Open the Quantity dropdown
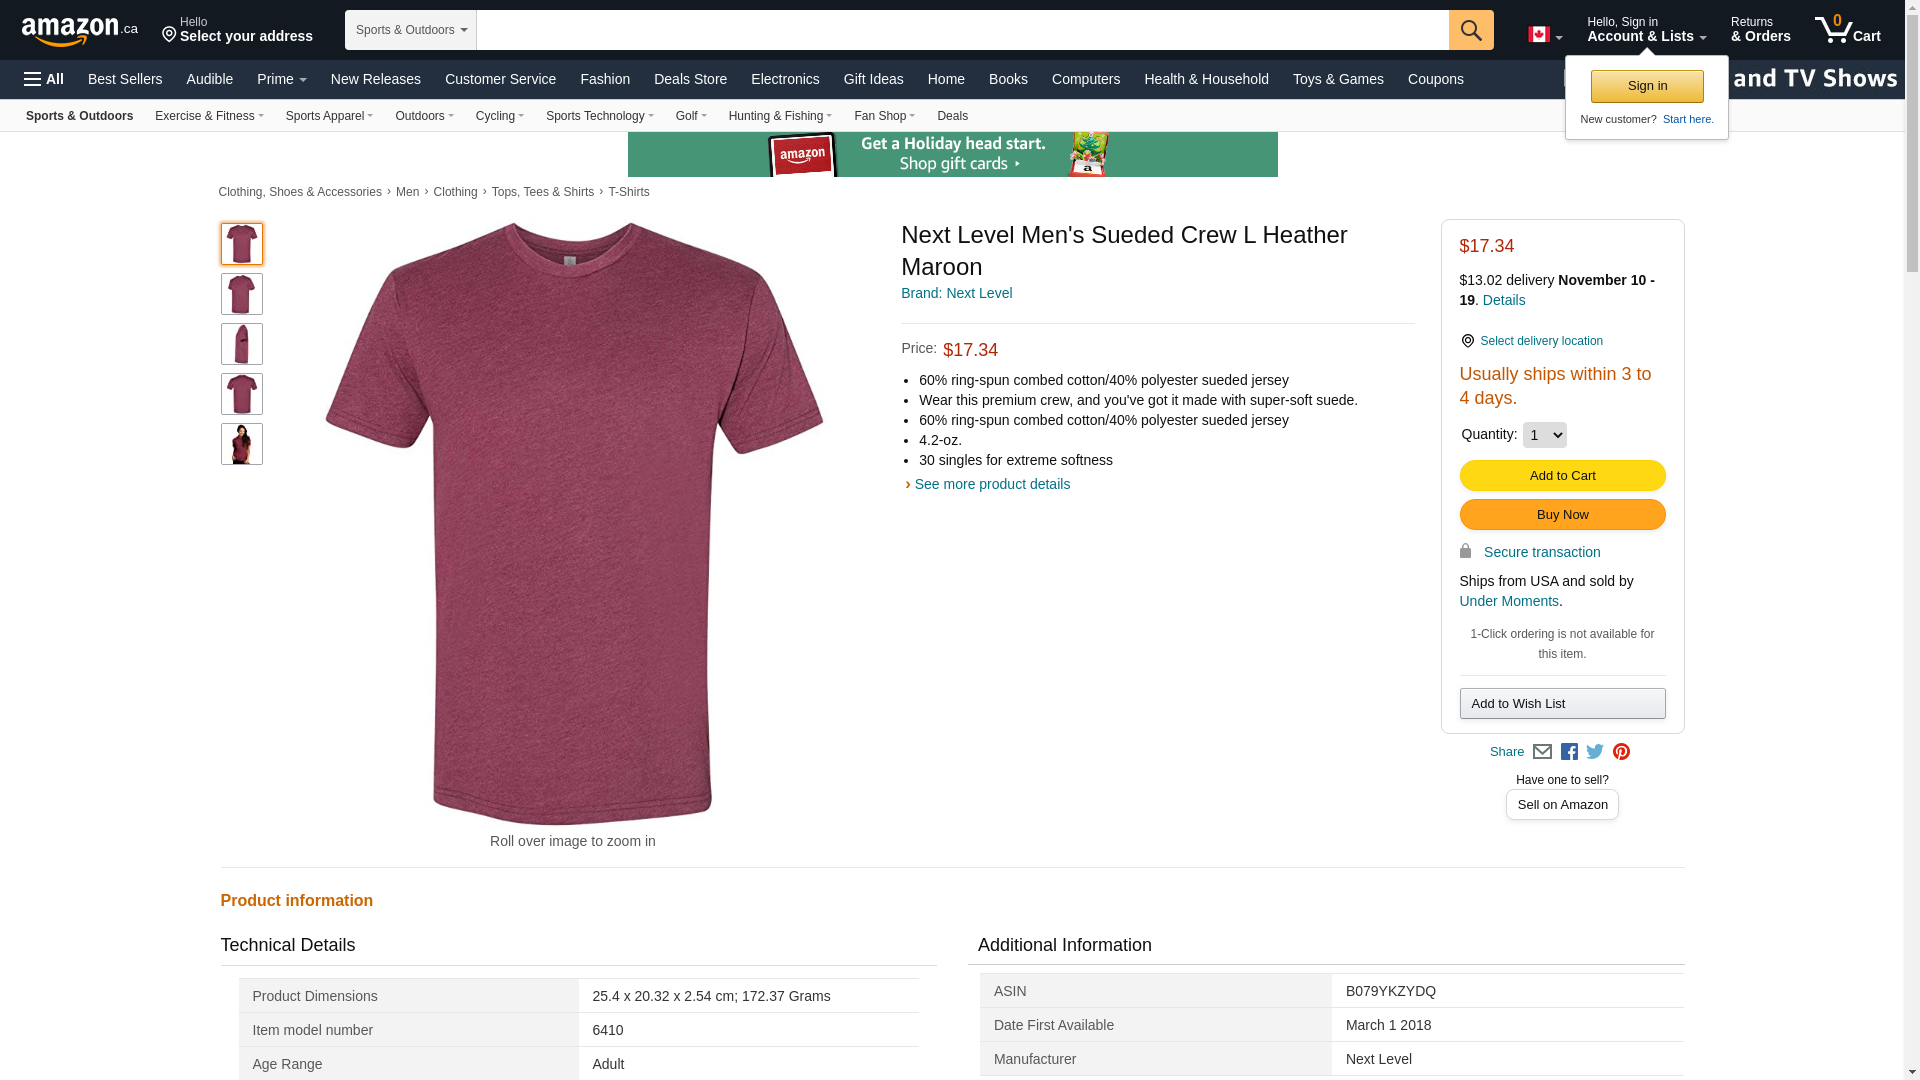1920x1080 pixels. click(1544, 435)
